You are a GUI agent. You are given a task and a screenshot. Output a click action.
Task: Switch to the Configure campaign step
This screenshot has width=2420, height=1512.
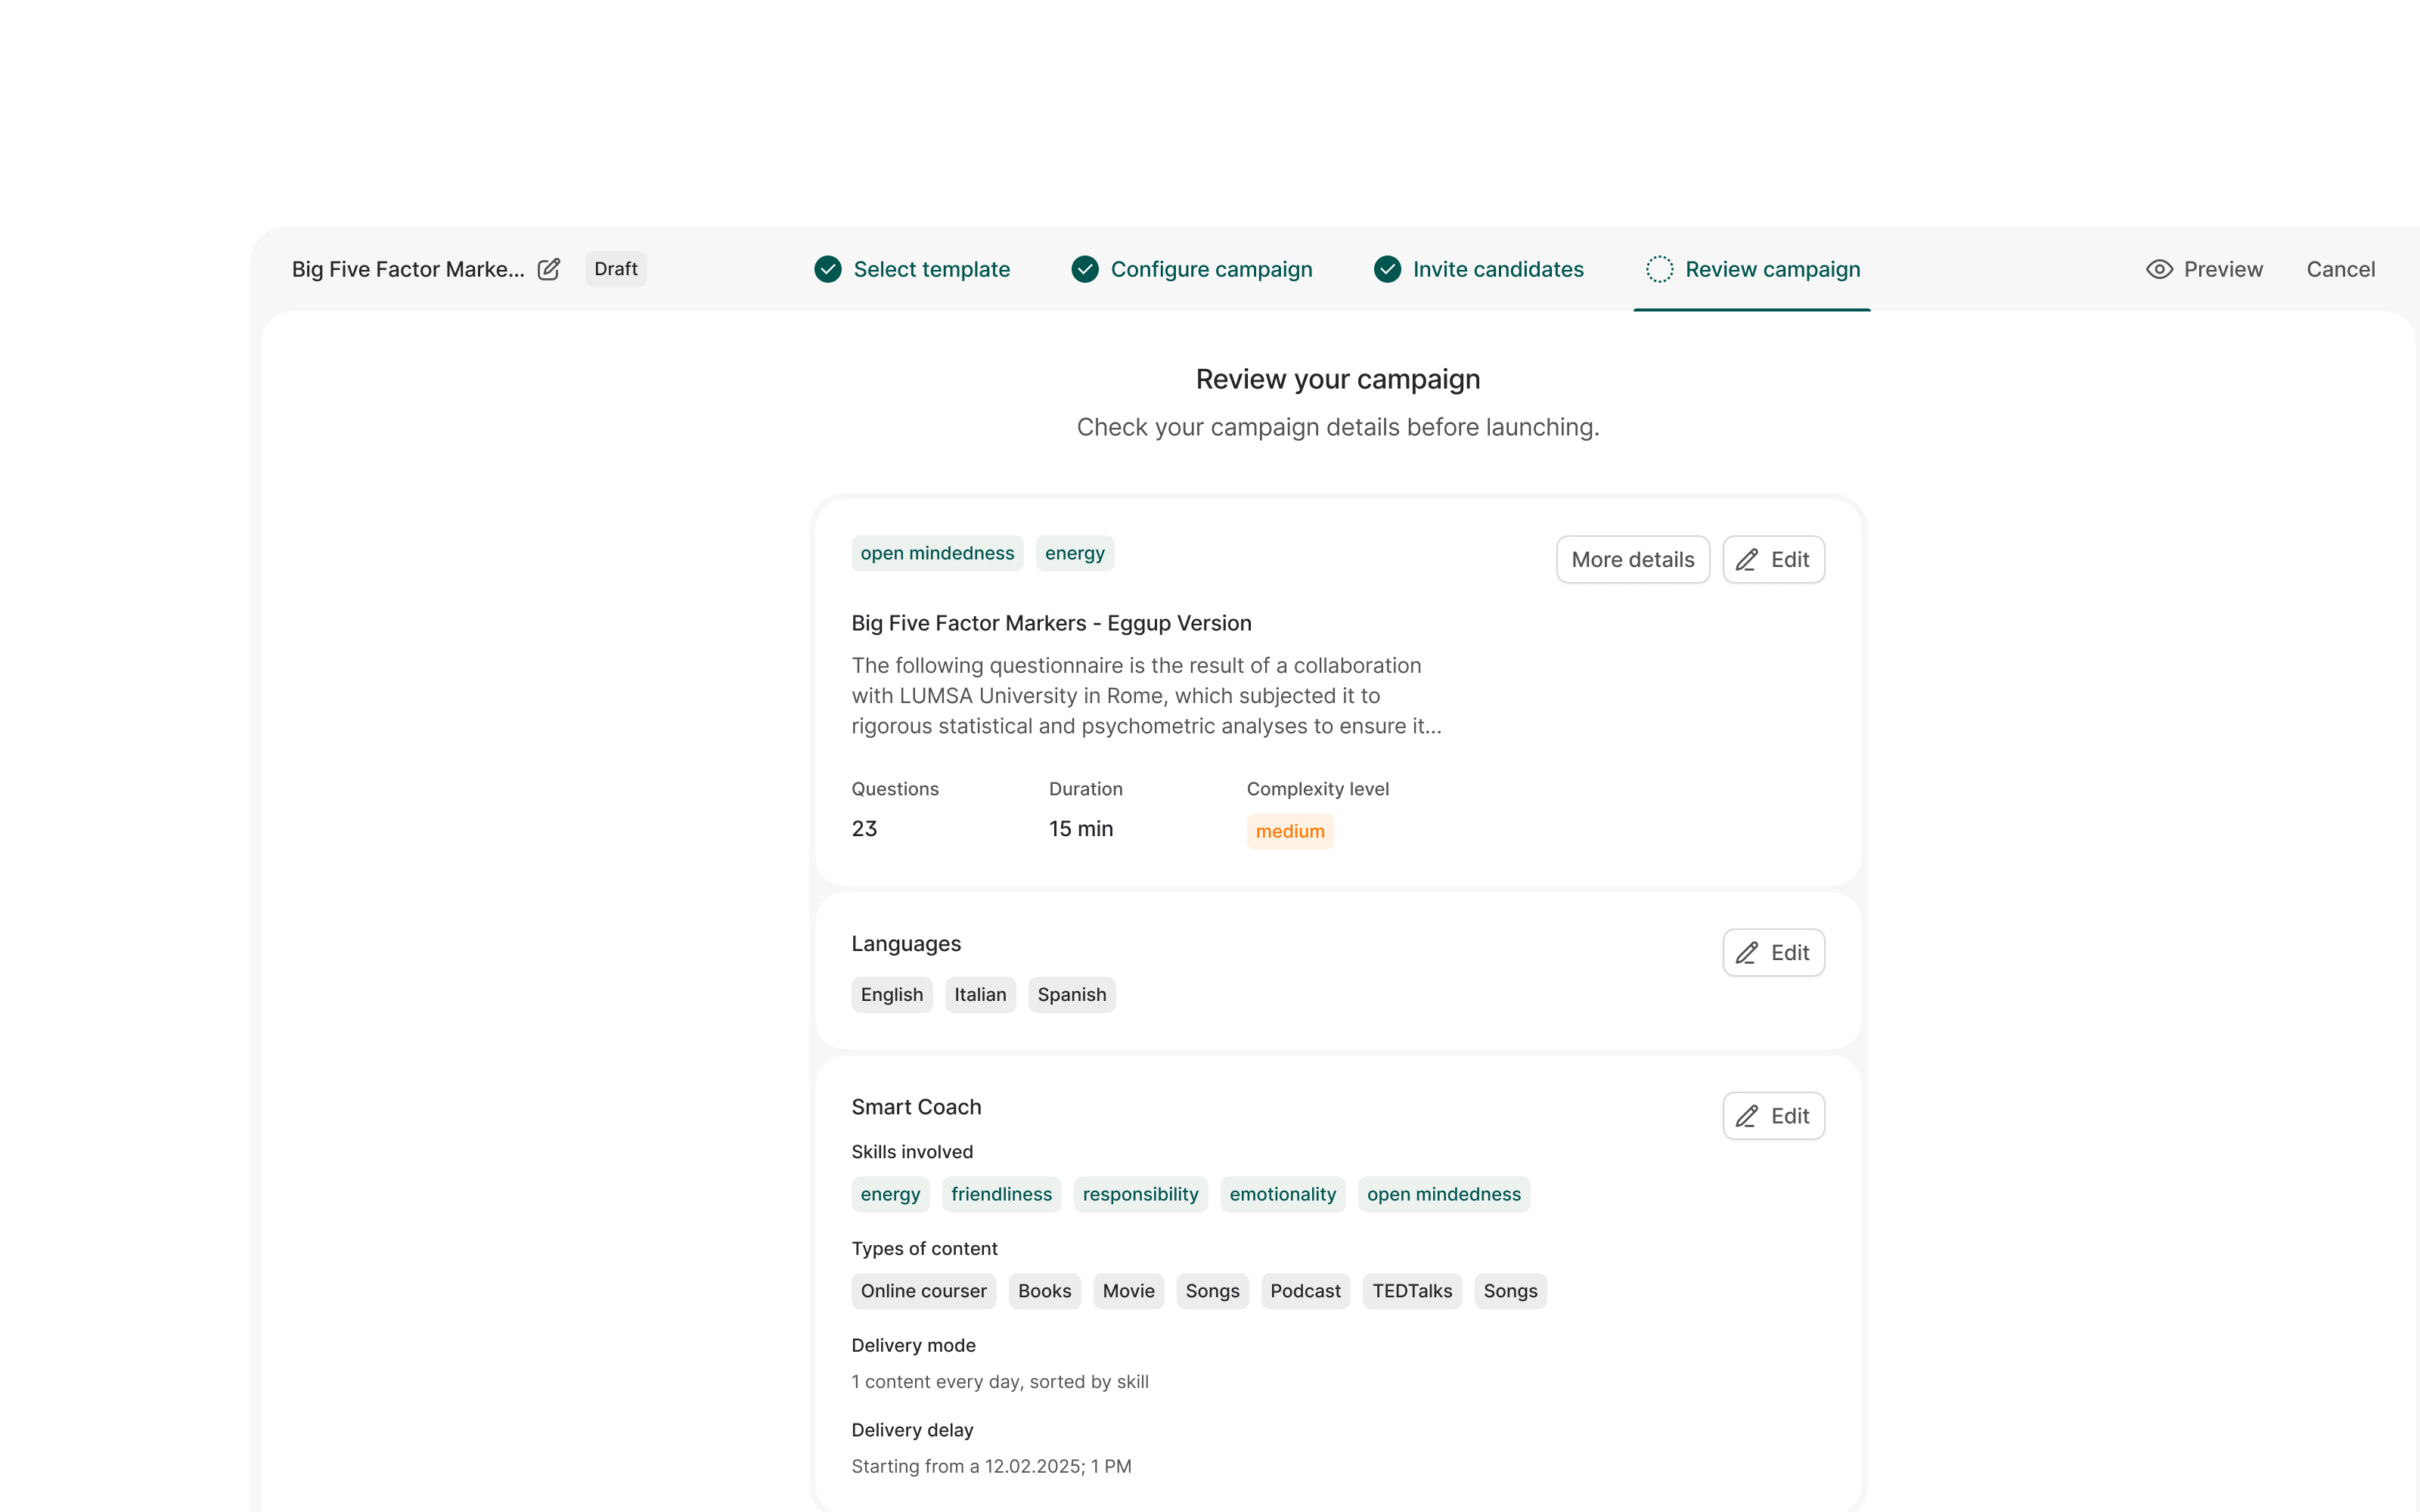pyautogui.click(x=1192, y=269)
